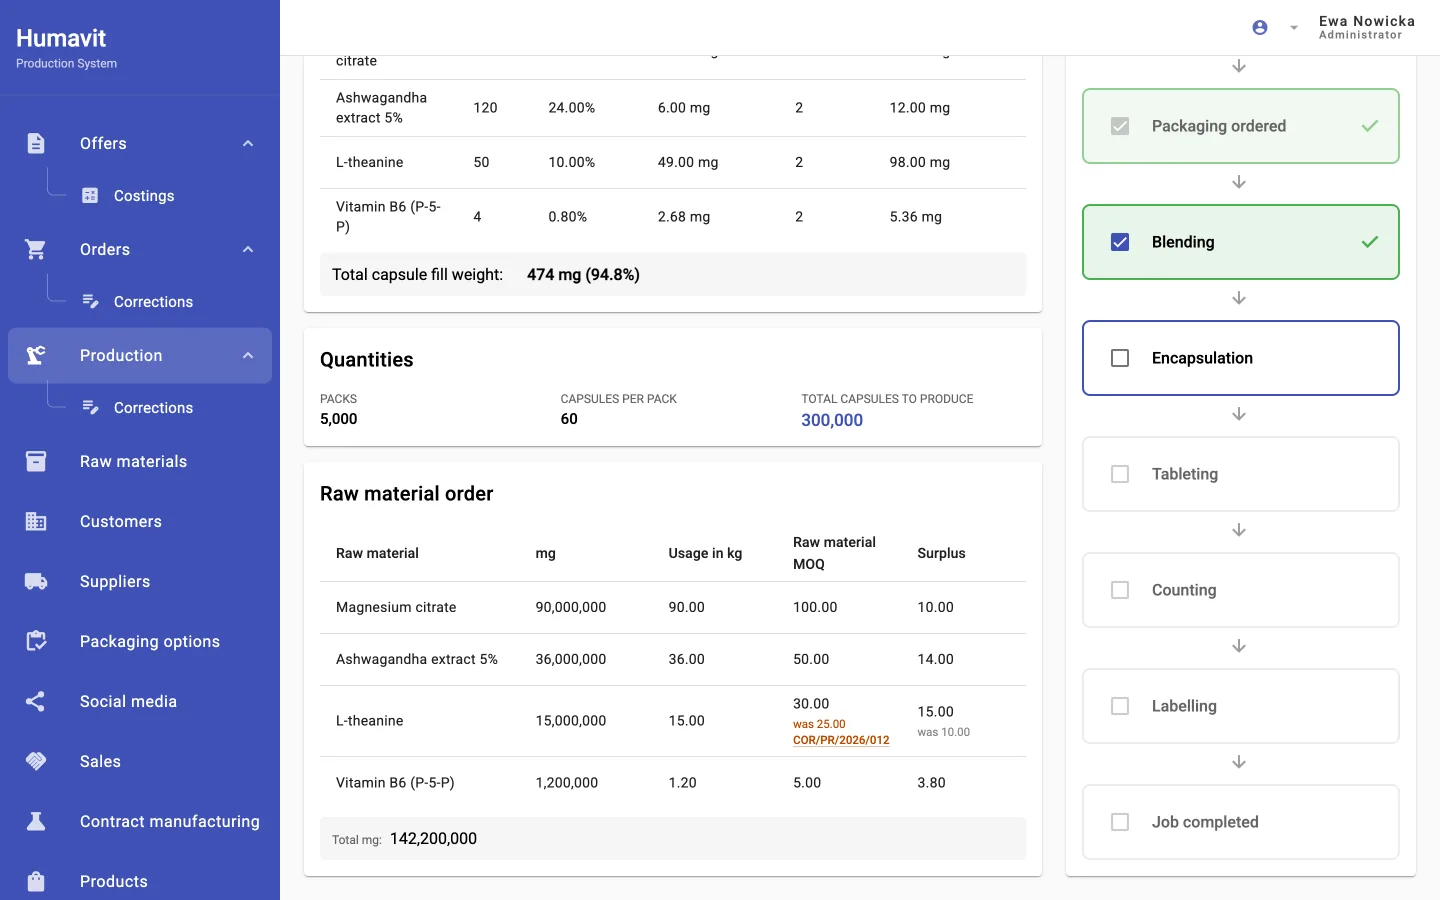Click the Raw materials archive box icon
The width and height of the screenshot is (1440, 900).
coord(36,461)
